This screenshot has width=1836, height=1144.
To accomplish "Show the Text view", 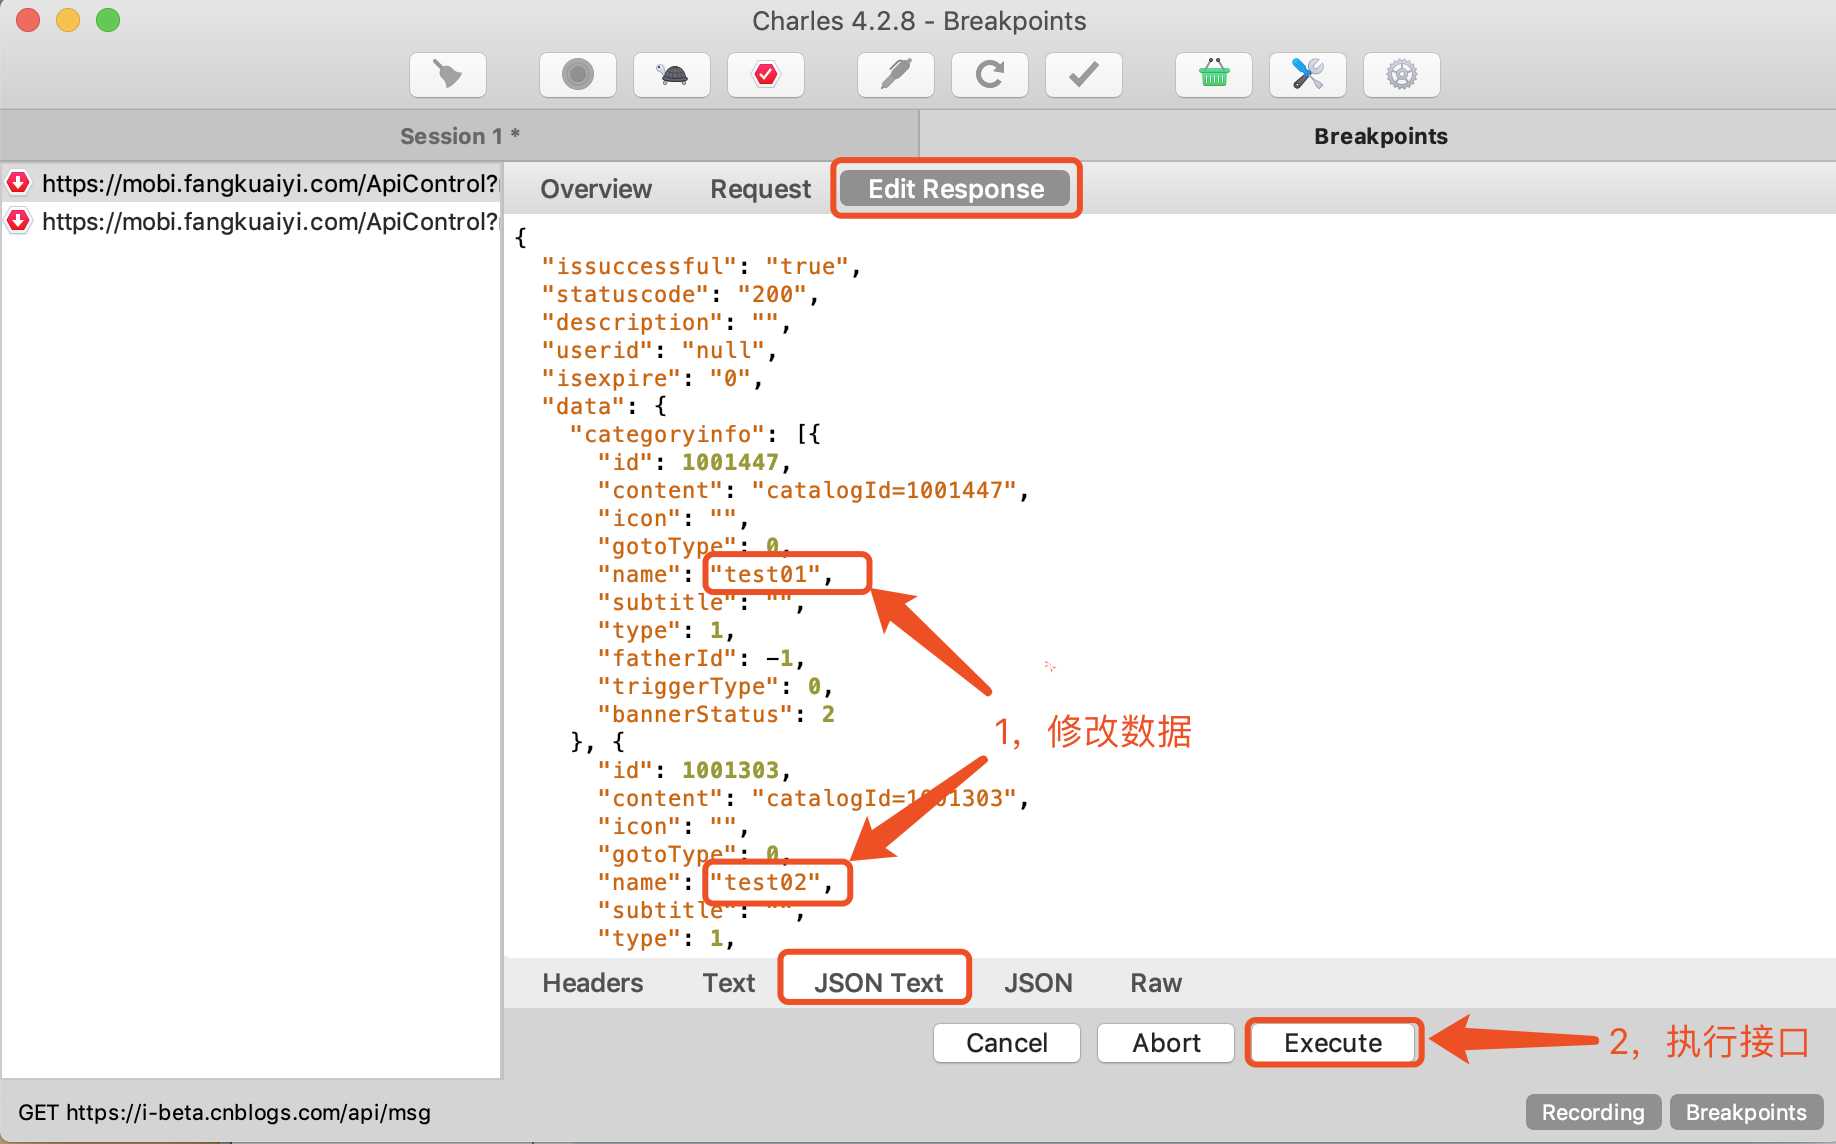I will click(x=729, y=983).
